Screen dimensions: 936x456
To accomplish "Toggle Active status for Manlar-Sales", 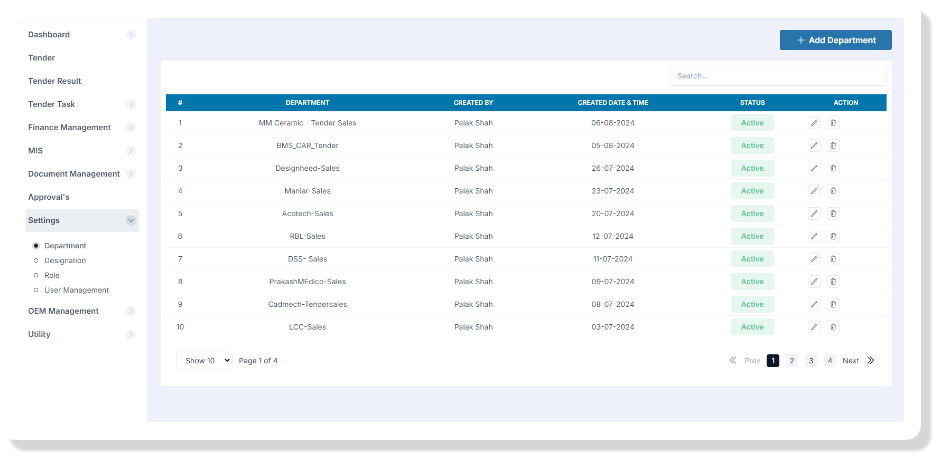I will click(x=752, y=191).
